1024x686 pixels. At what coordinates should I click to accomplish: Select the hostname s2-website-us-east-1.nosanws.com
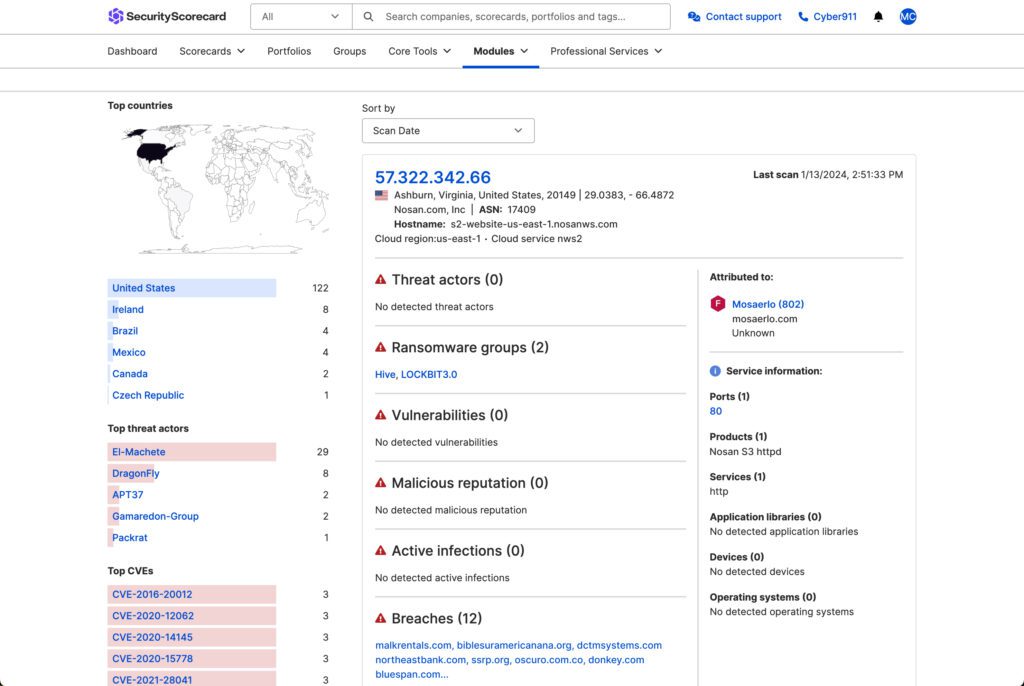[x=534, y=224]
